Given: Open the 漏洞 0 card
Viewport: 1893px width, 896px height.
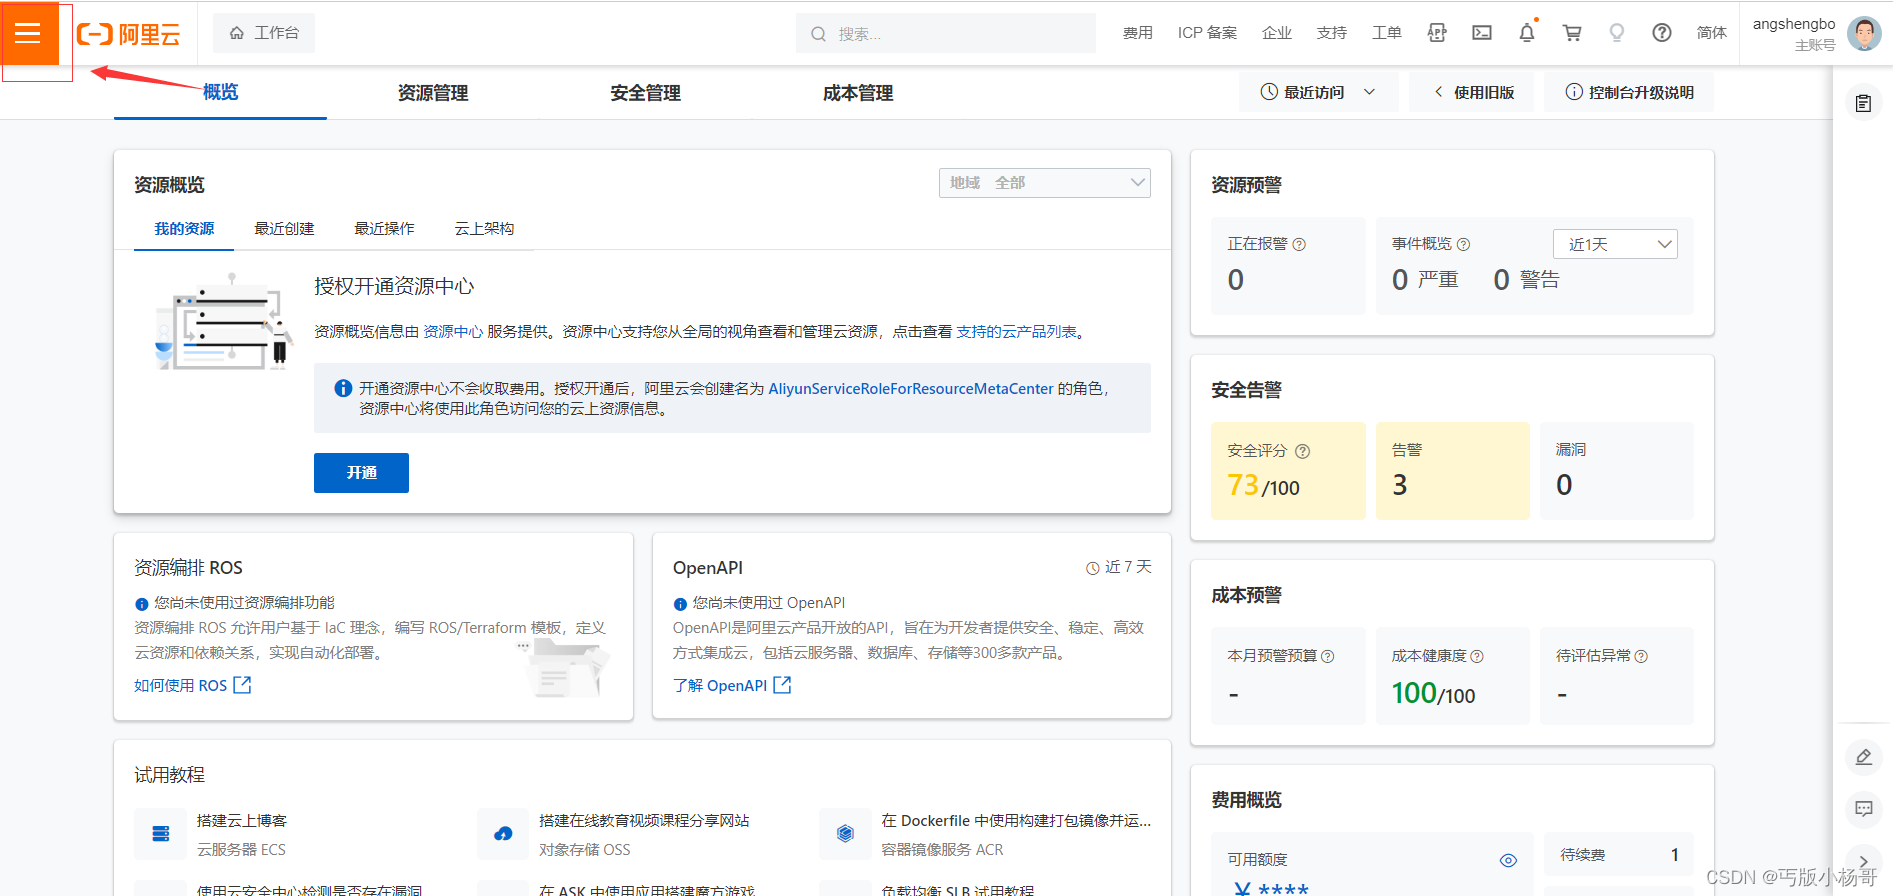Looking at the screenshot, I should pos(1617,471).
